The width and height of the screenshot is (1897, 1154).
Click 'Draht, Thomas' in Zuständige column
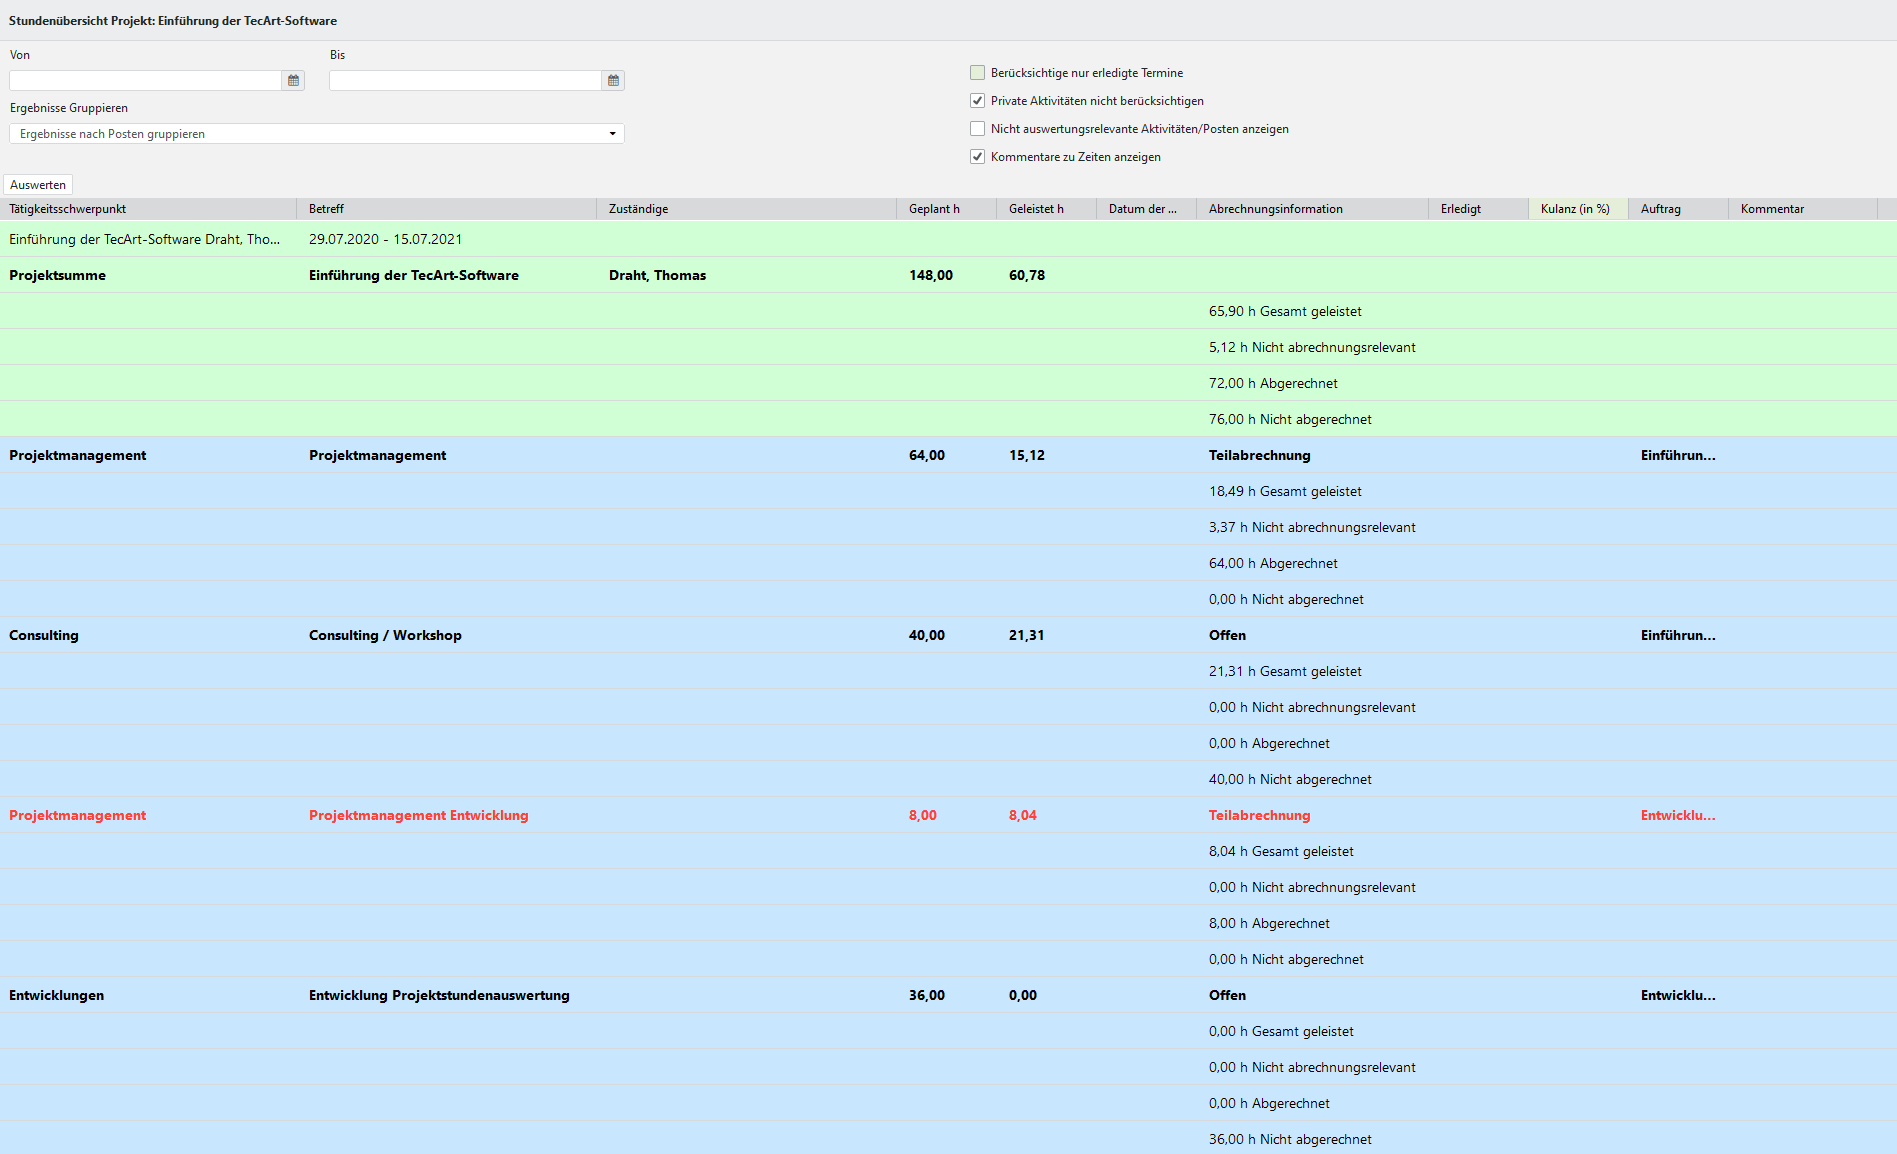pos(657,275)
